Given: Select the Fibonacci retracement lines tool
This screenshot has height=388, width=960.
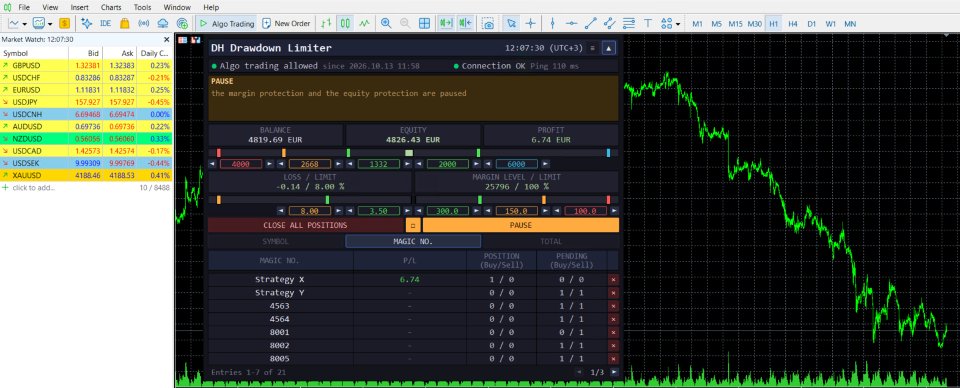Looking at the screenshot, I should (x=628, y=23).
